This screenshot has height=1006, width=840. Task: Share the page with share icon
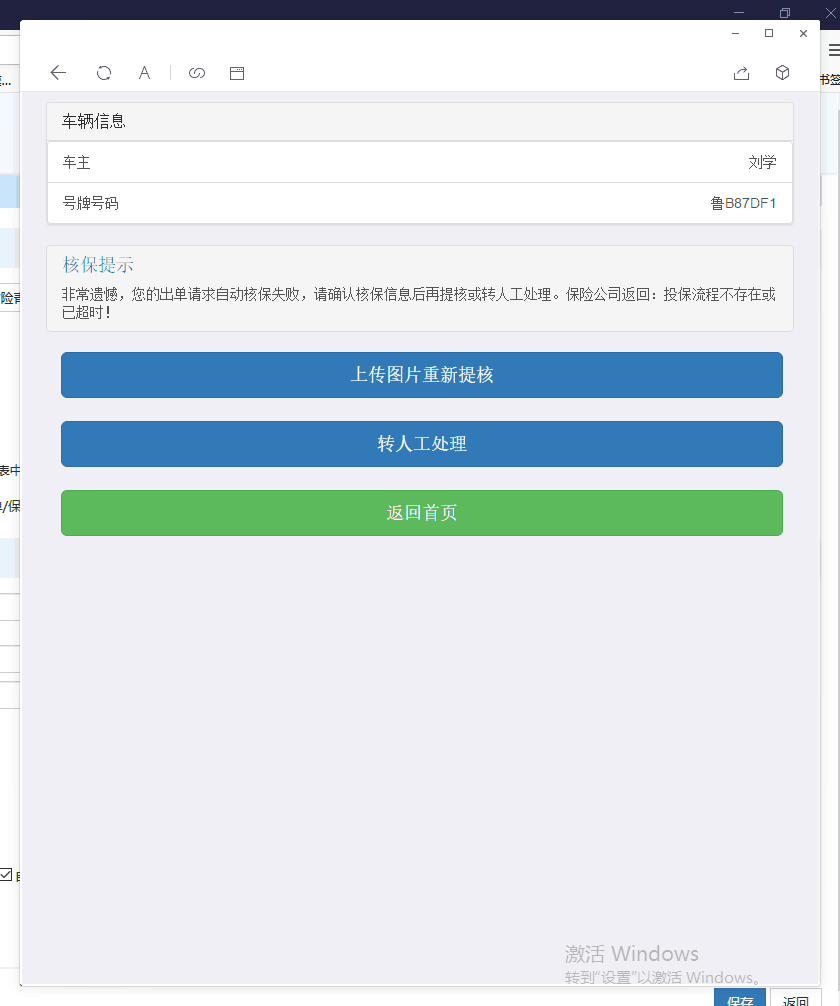[x=741, y=73]
